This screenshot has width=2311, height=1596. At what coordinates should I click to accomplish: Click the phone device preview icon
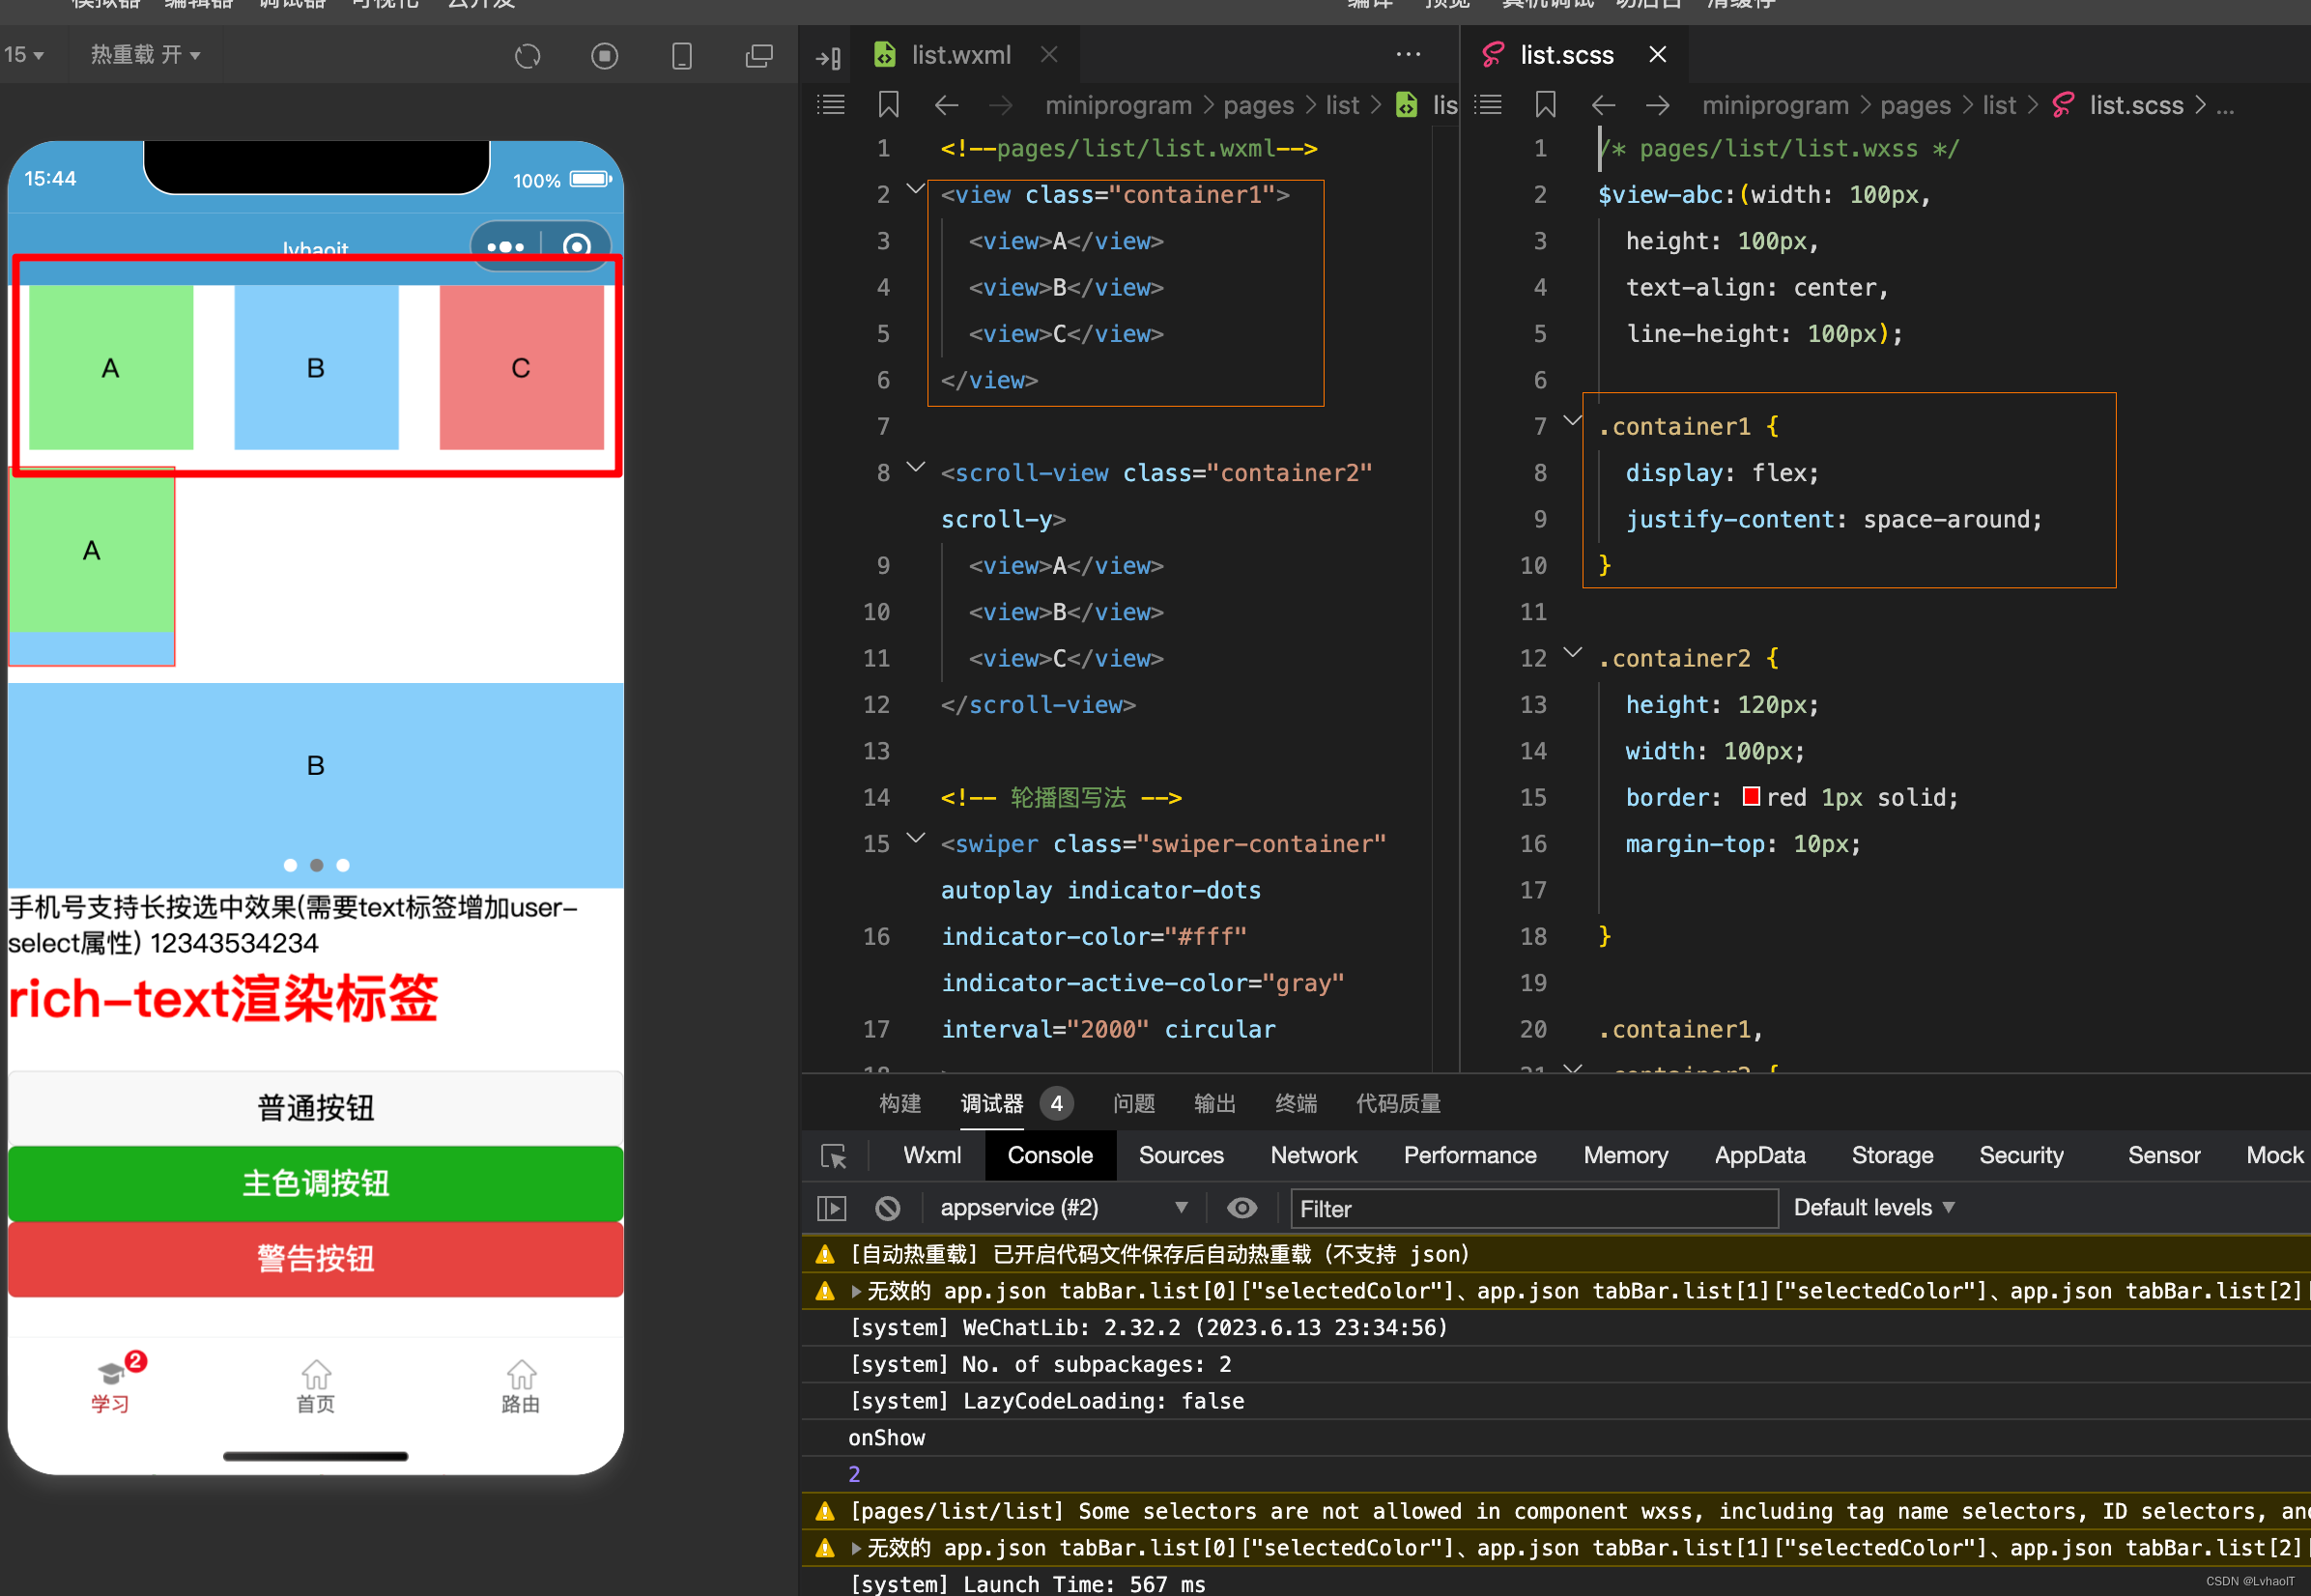coord(682,56)
